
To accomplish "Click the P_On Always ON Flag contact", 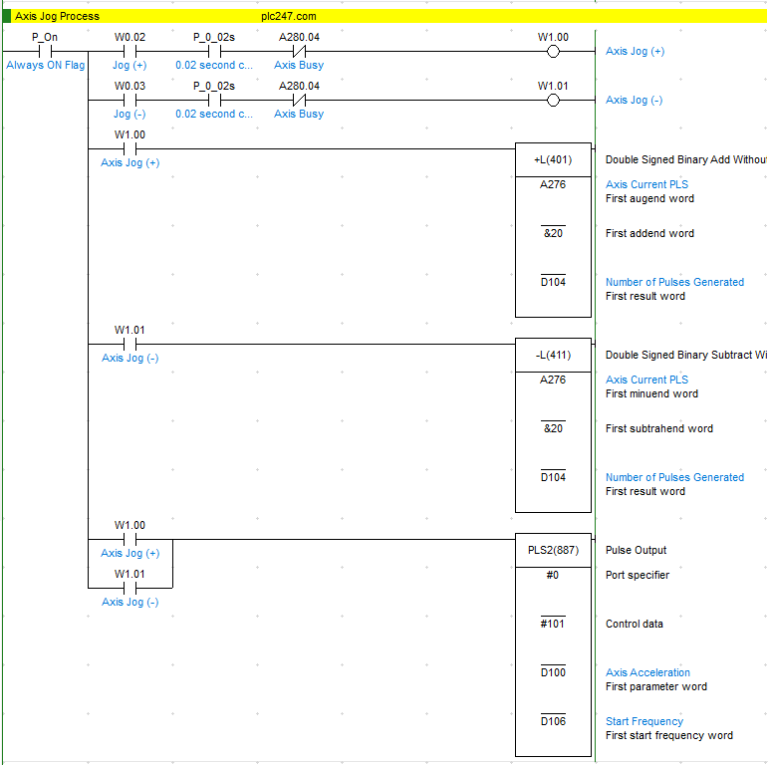I will pos(45,52).
